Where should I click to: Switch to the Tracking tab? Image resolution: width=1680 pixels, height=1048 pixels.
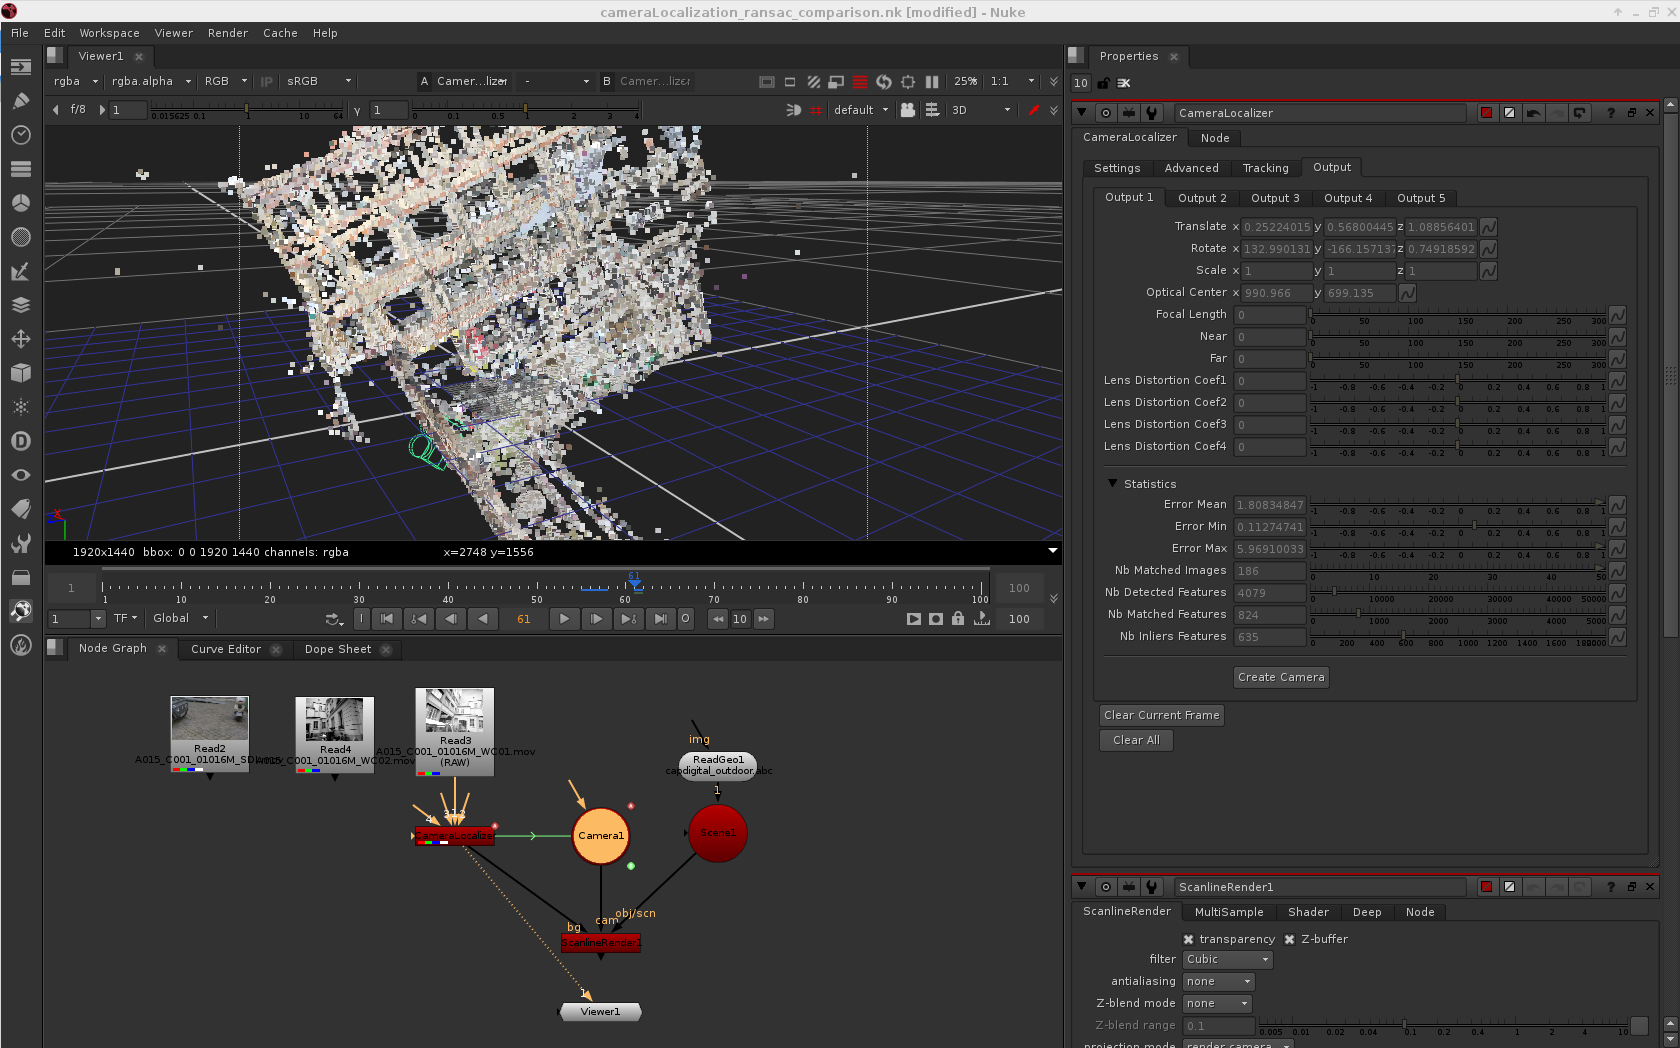point(1265,168)
